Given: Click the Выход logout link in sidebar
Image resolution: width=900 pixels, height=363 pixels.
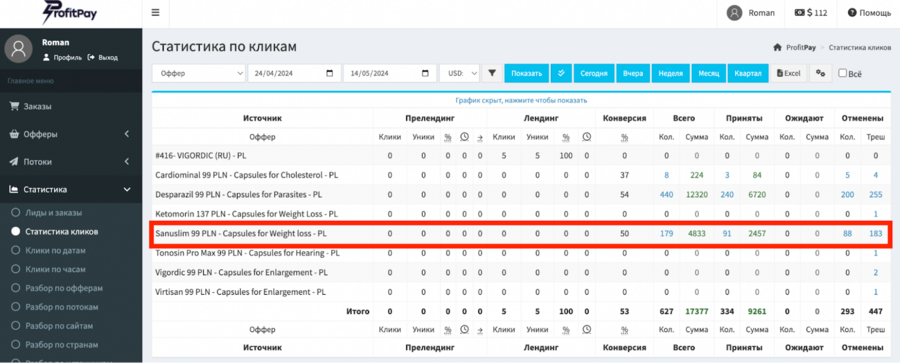Looking at the screenshot, I should pos(103,57).
